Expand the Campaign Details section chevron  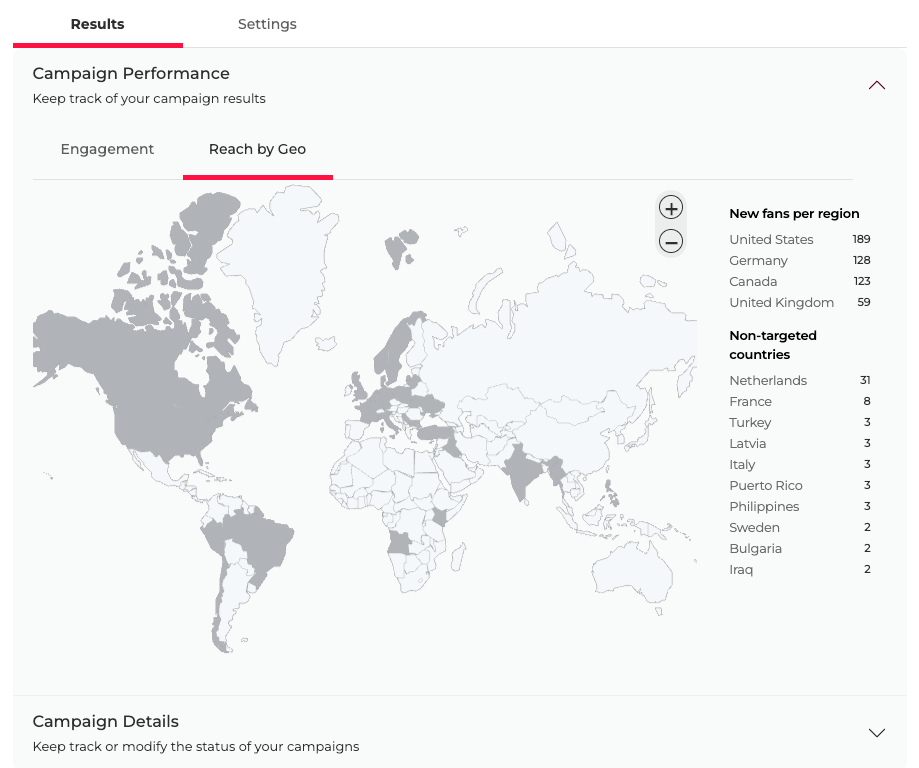[x=877, y=733]
